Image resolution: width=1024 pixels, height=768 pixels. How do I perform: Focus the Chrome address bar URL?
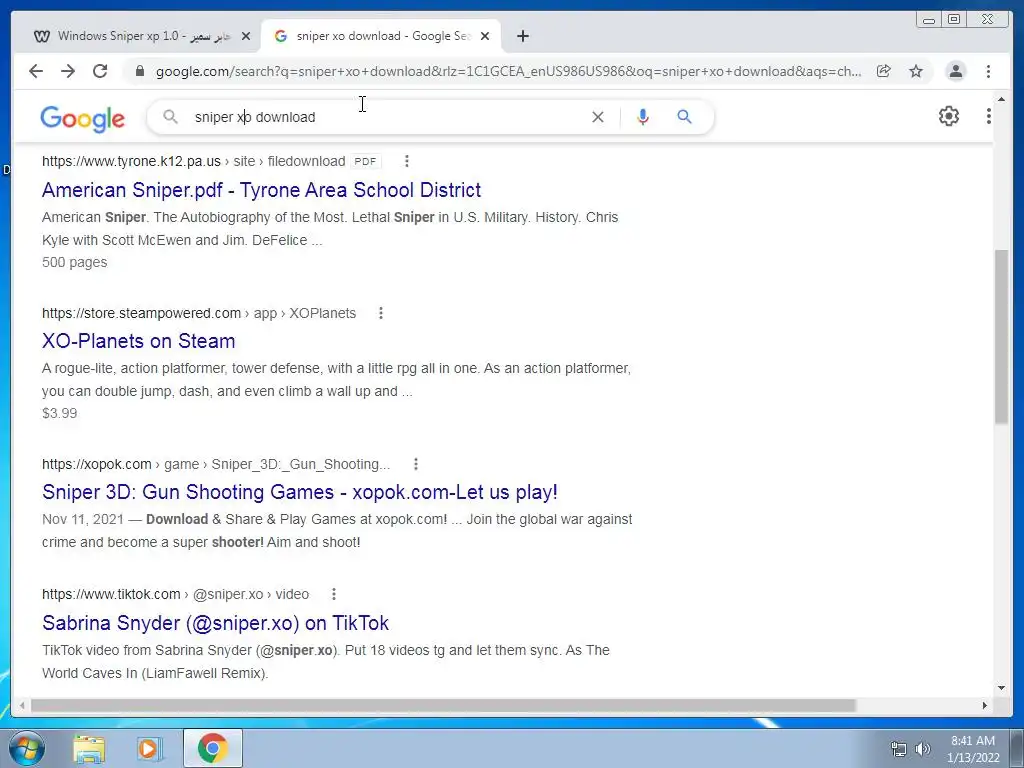tap(508, 71)
